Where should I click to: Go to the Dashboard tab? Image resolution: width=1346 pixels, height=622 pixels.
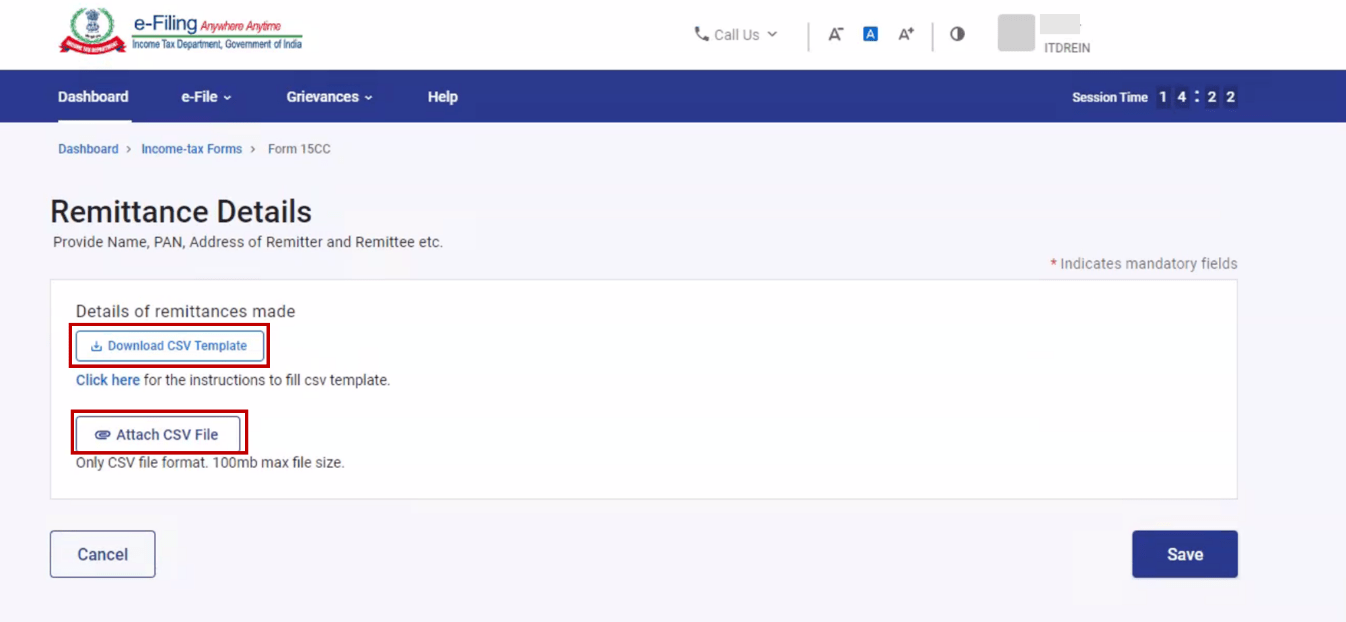click(x=93, y=97)
